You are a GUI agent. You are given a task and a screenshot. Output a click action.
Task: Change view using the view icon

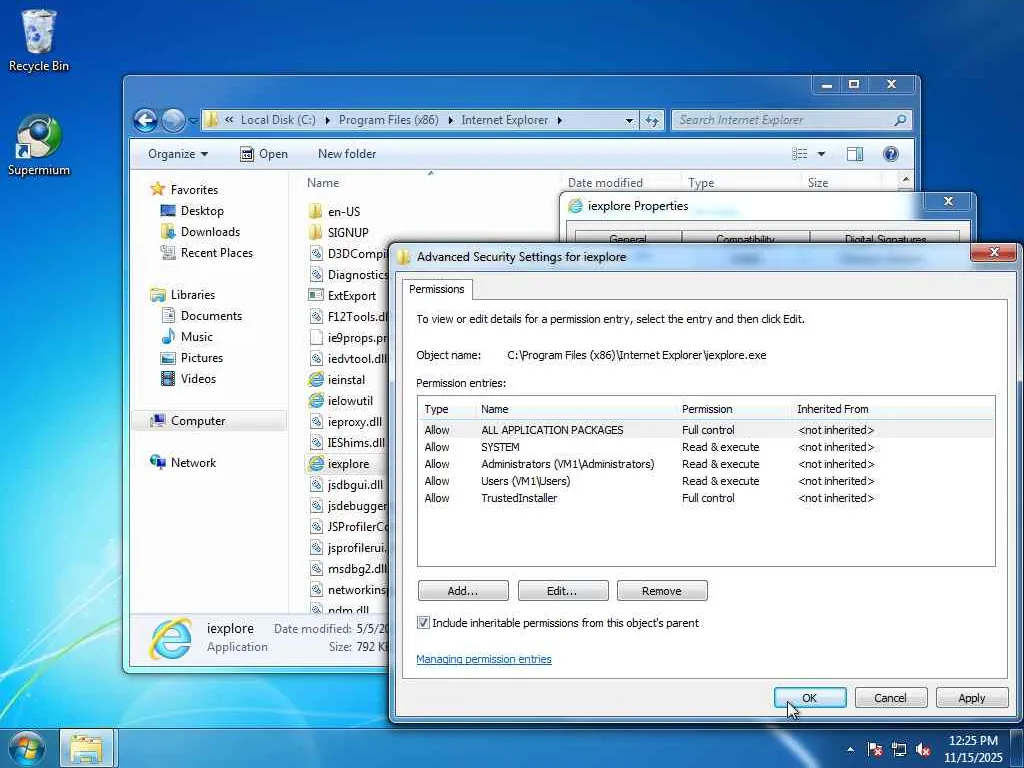point(799,154)
